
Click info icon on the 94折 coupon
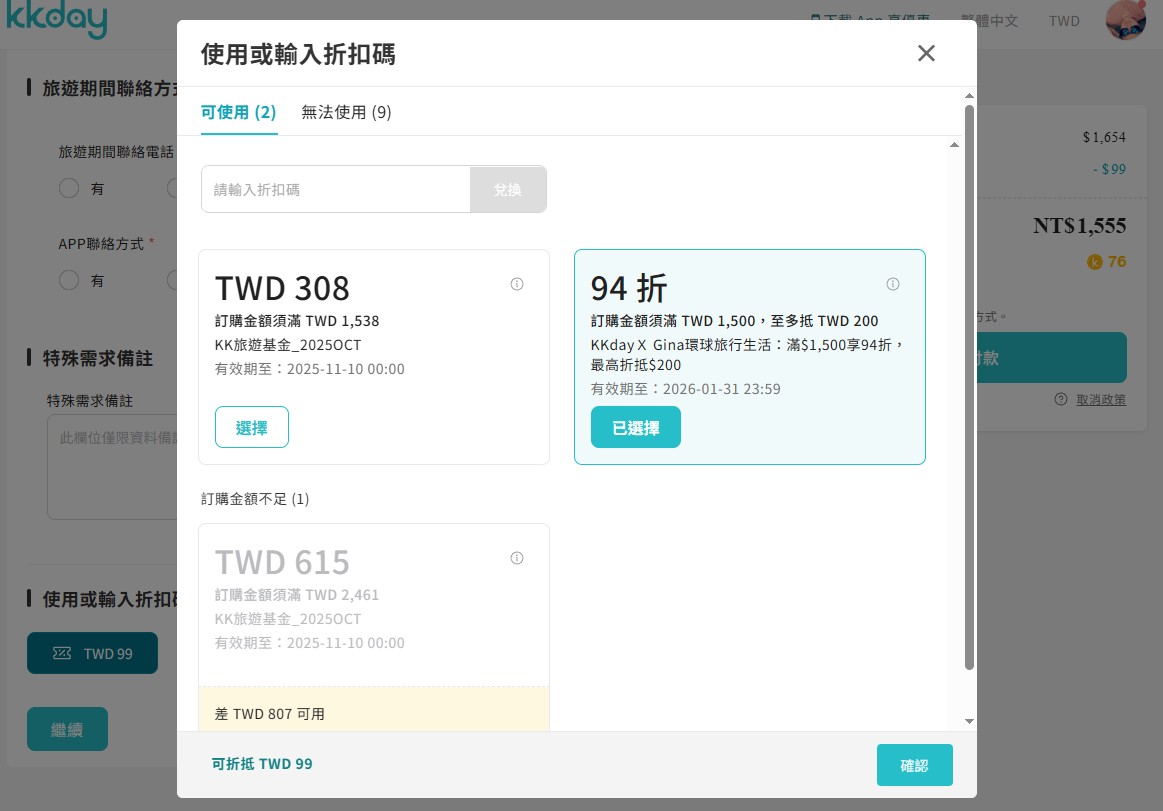[893, 284]
